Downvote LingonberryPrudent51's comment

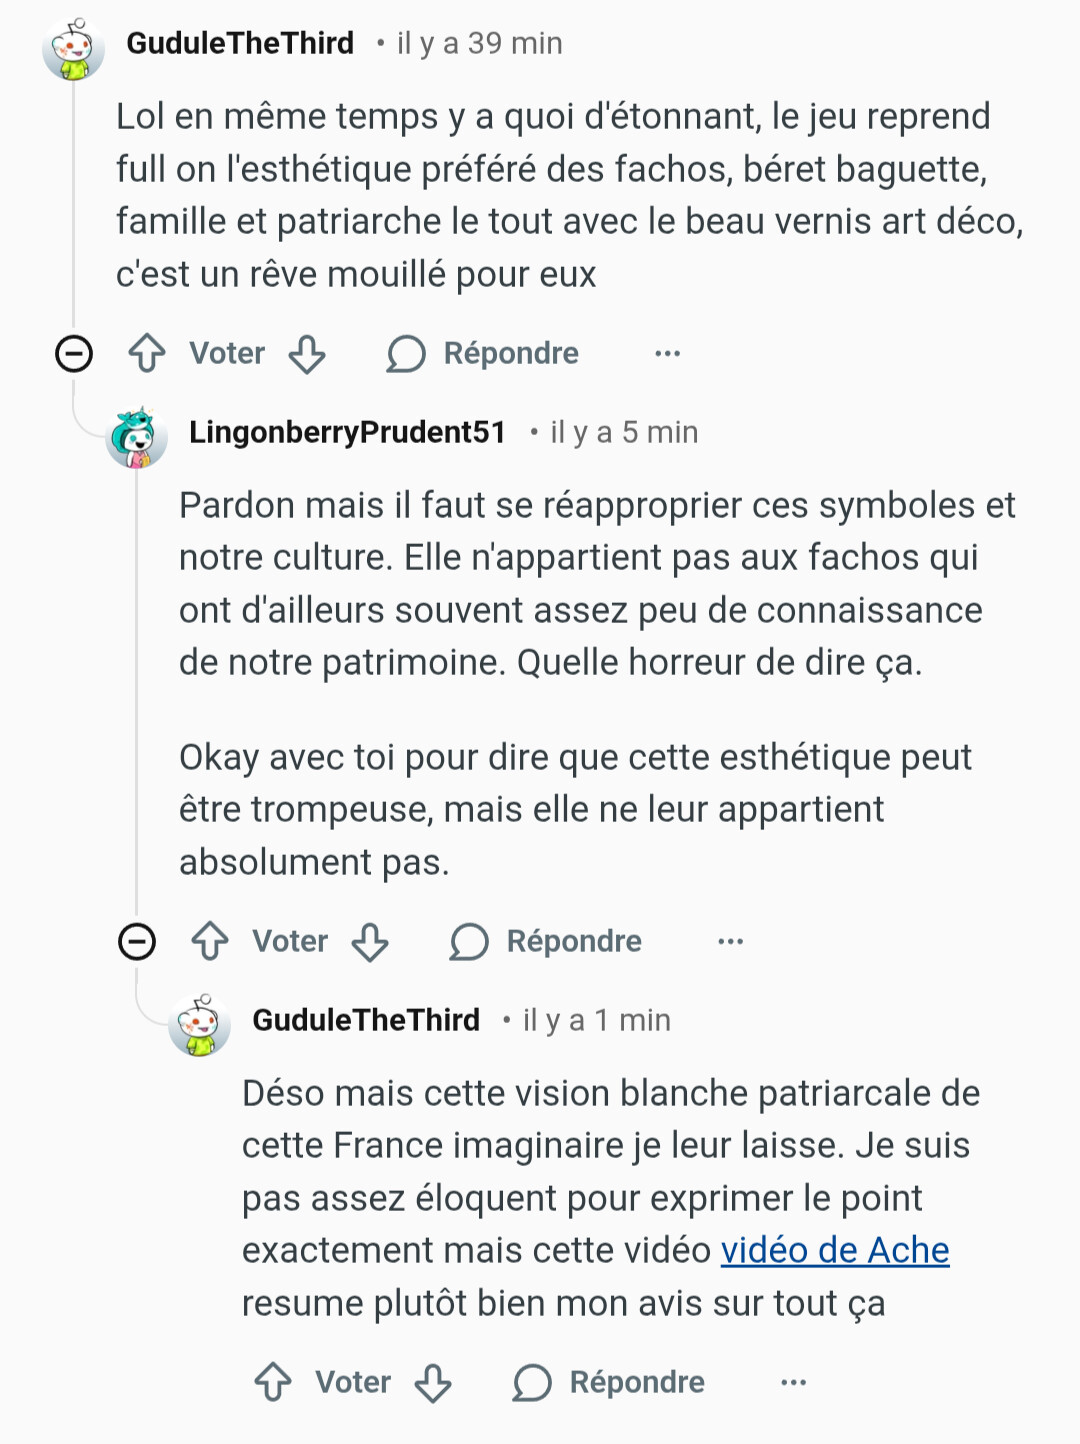pyautogui.click(x=370, y=941)
